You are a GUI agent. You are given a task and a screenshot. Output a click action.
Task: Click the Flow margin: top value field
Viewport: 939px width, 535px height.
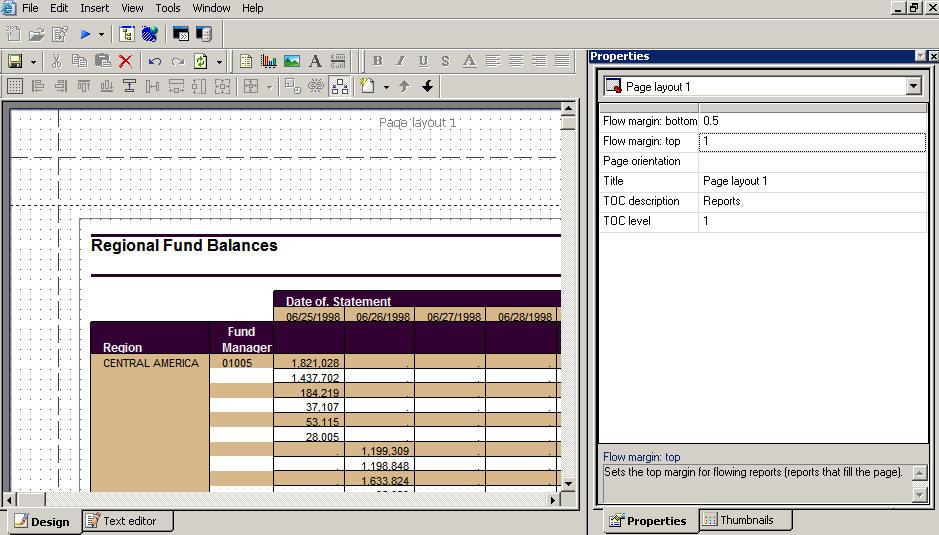pyautogui.click(x=811, y=142)
